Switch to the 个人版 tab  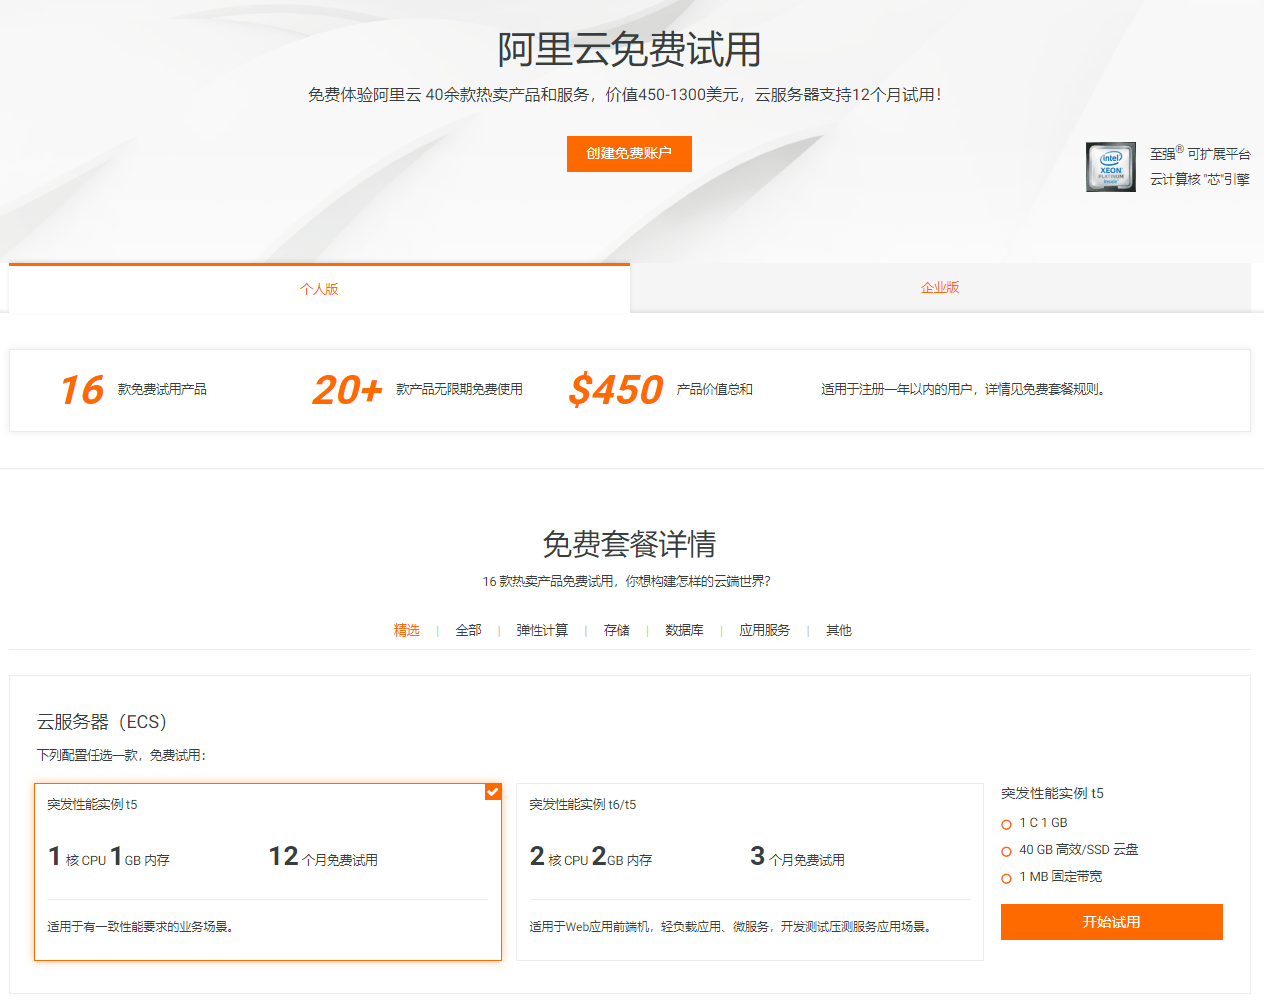tap(319, 289)
